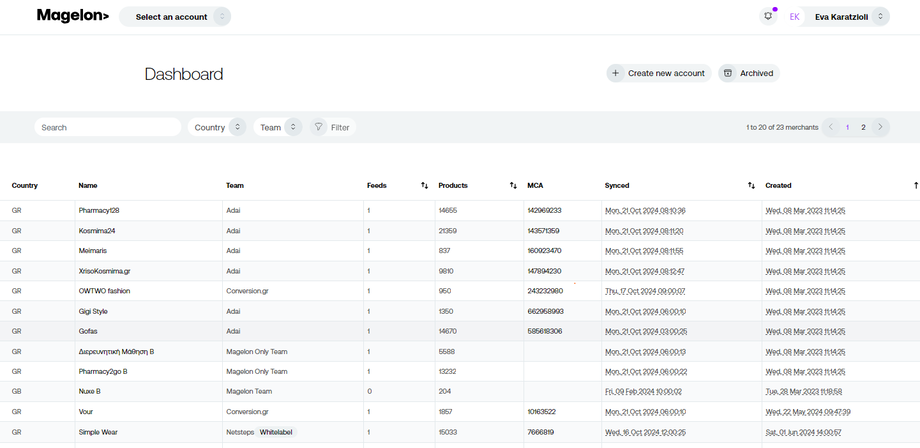Sort table by Synced column arrows
The height and width of the screenshot is (448, 920).
pos(751,185)
